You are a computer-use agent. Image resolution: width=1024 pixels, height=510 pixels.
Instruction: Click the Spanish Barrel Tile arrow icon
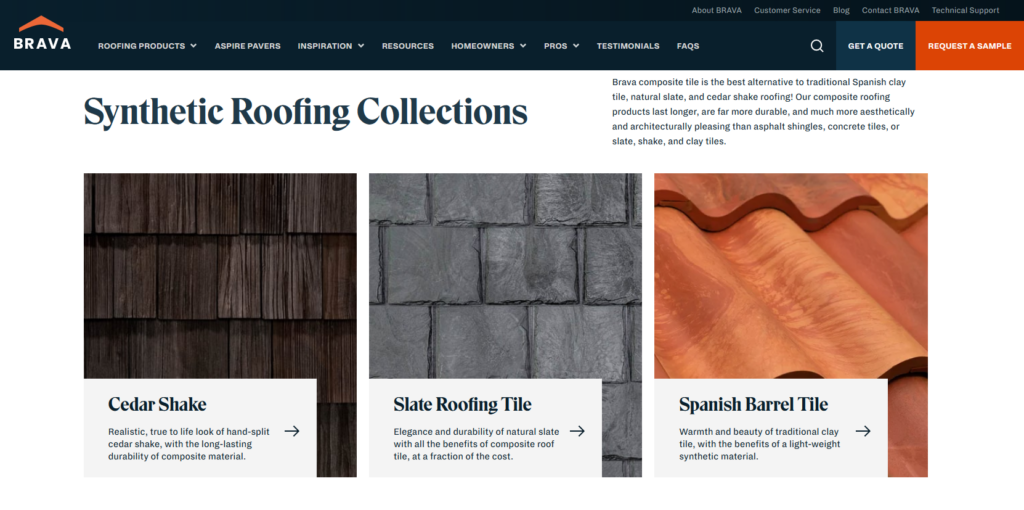point(863,431)
